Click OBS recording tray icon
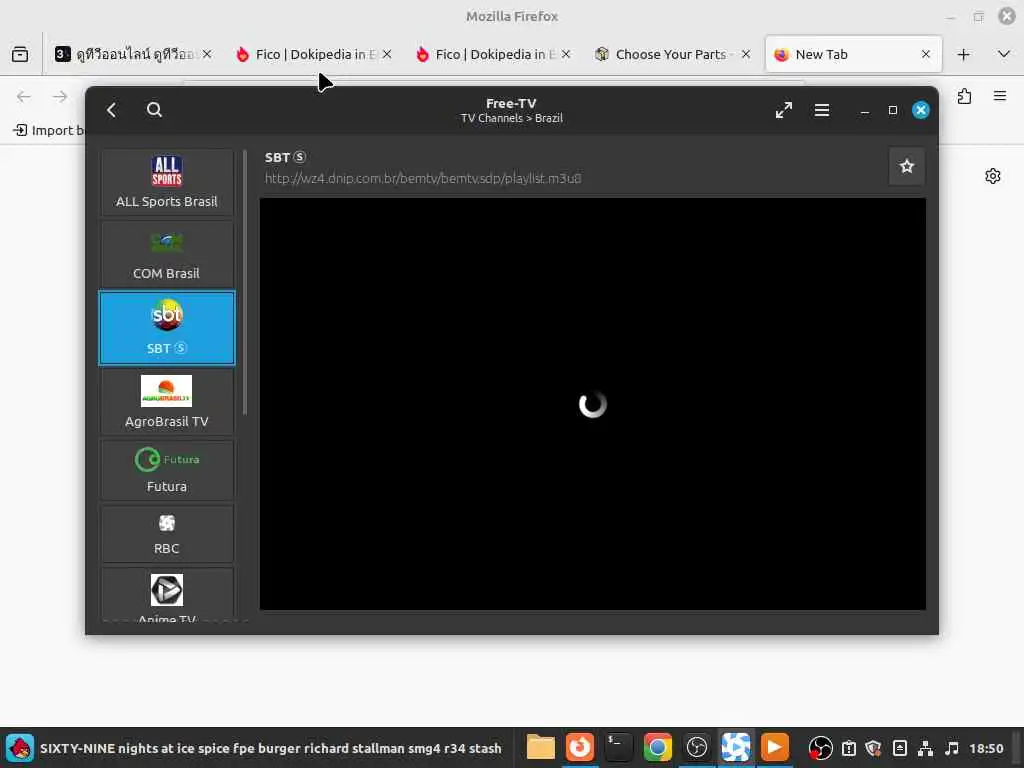1024x768 pixels. [x=820, y=748]
